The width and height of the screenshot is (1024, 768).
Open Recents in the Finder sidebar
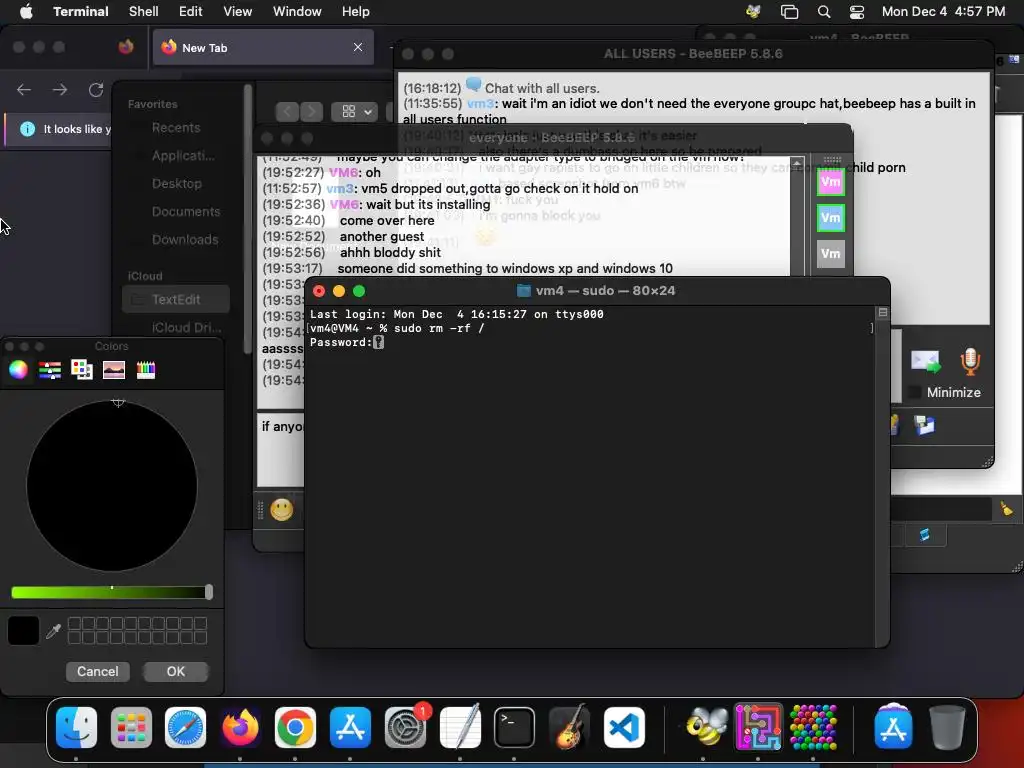176,127
